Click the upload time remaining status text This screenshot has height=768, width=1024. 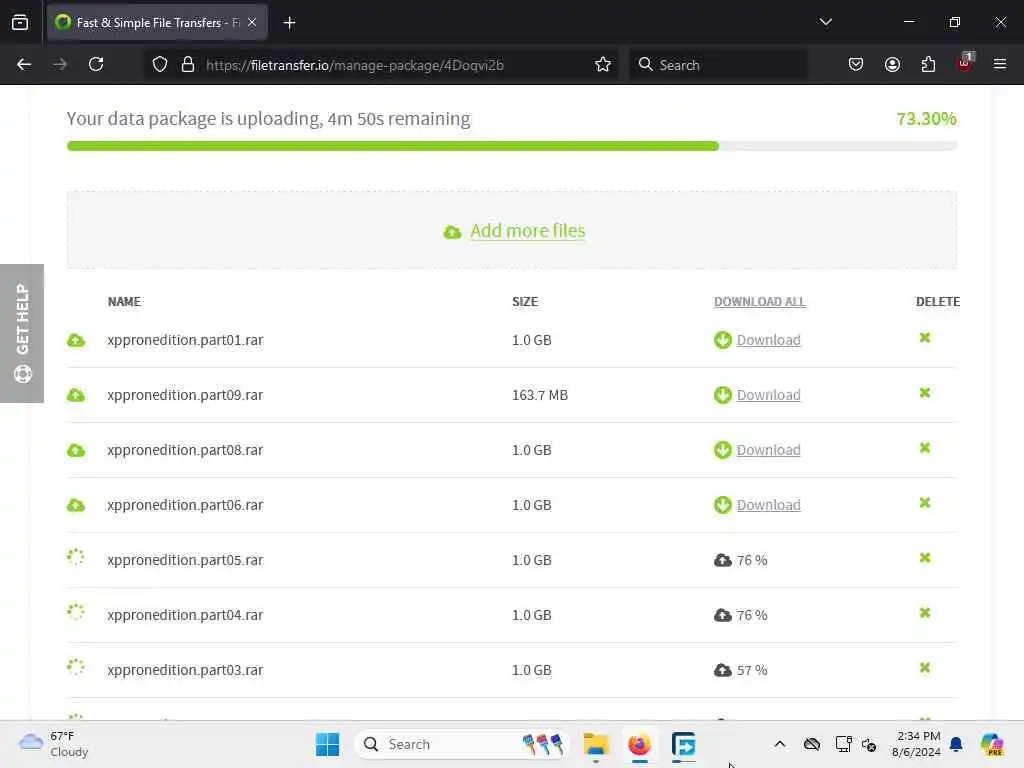coord(268,119)
